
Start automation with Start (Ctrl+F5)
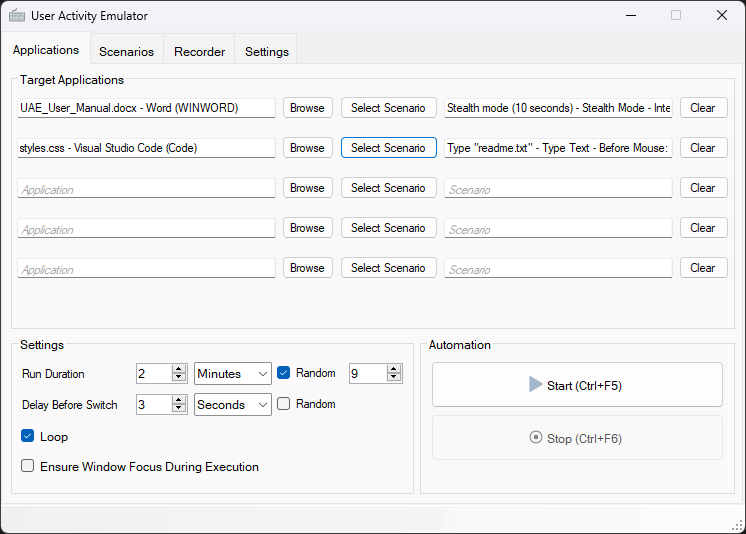577,385
